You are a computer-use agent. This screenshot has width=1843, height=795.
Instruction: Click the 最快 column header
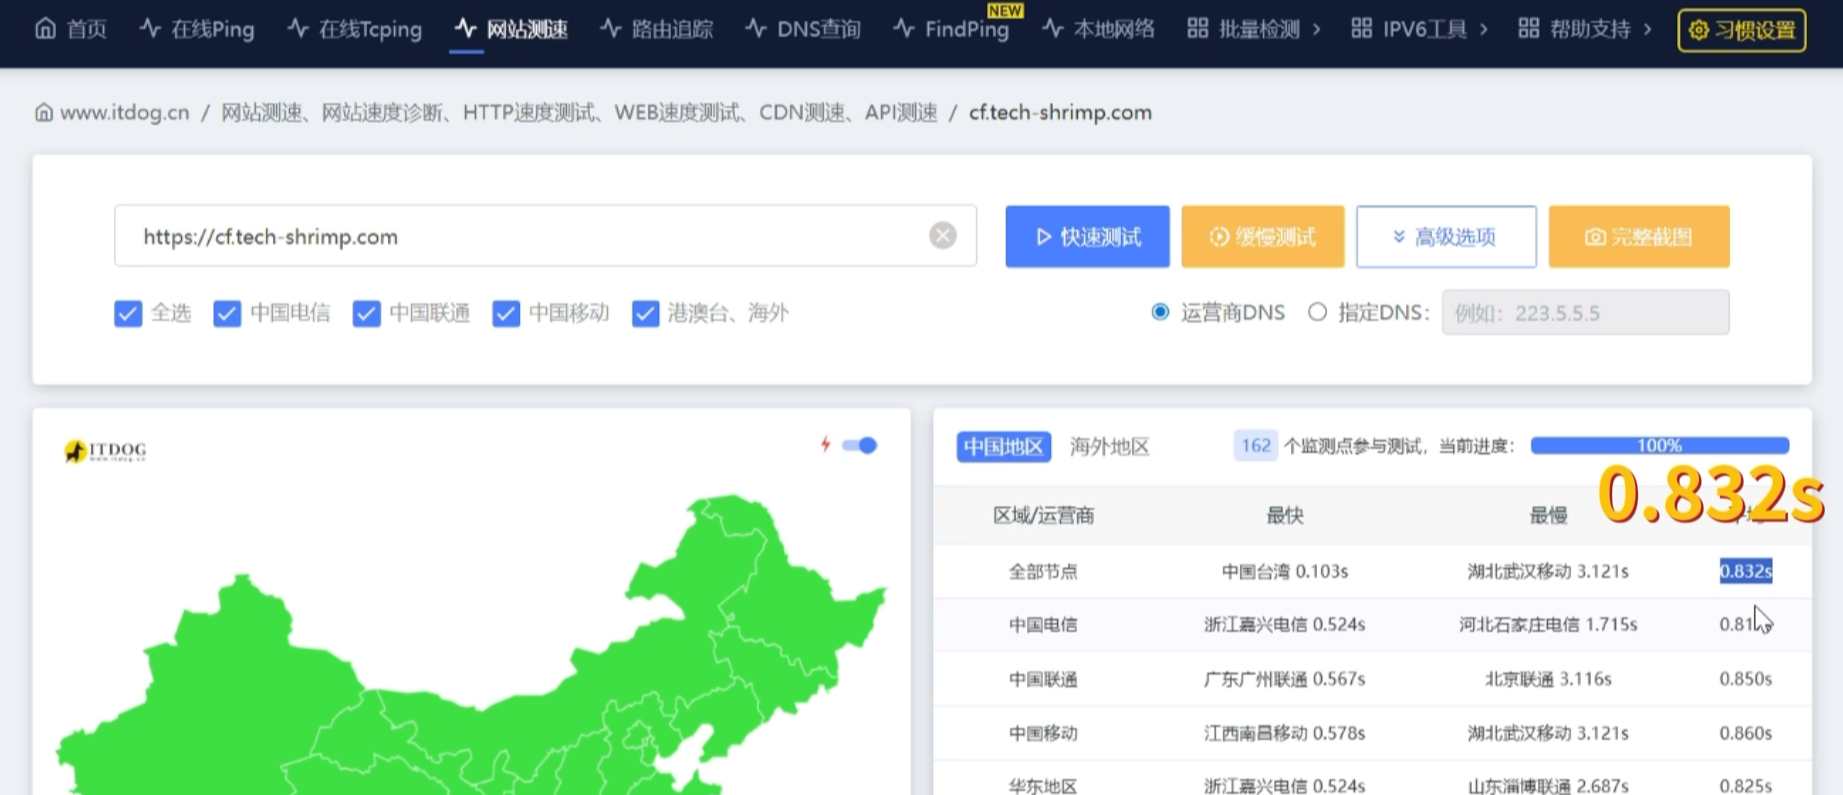tap(1284, 515)
